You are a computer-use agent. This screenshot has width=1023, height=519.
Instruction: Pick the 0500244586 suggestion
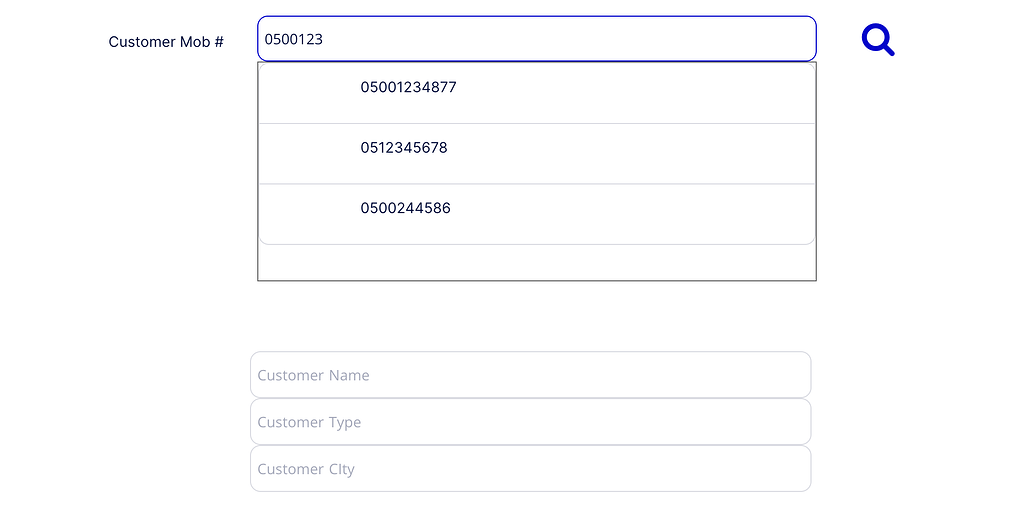click(x=405, y=209)
